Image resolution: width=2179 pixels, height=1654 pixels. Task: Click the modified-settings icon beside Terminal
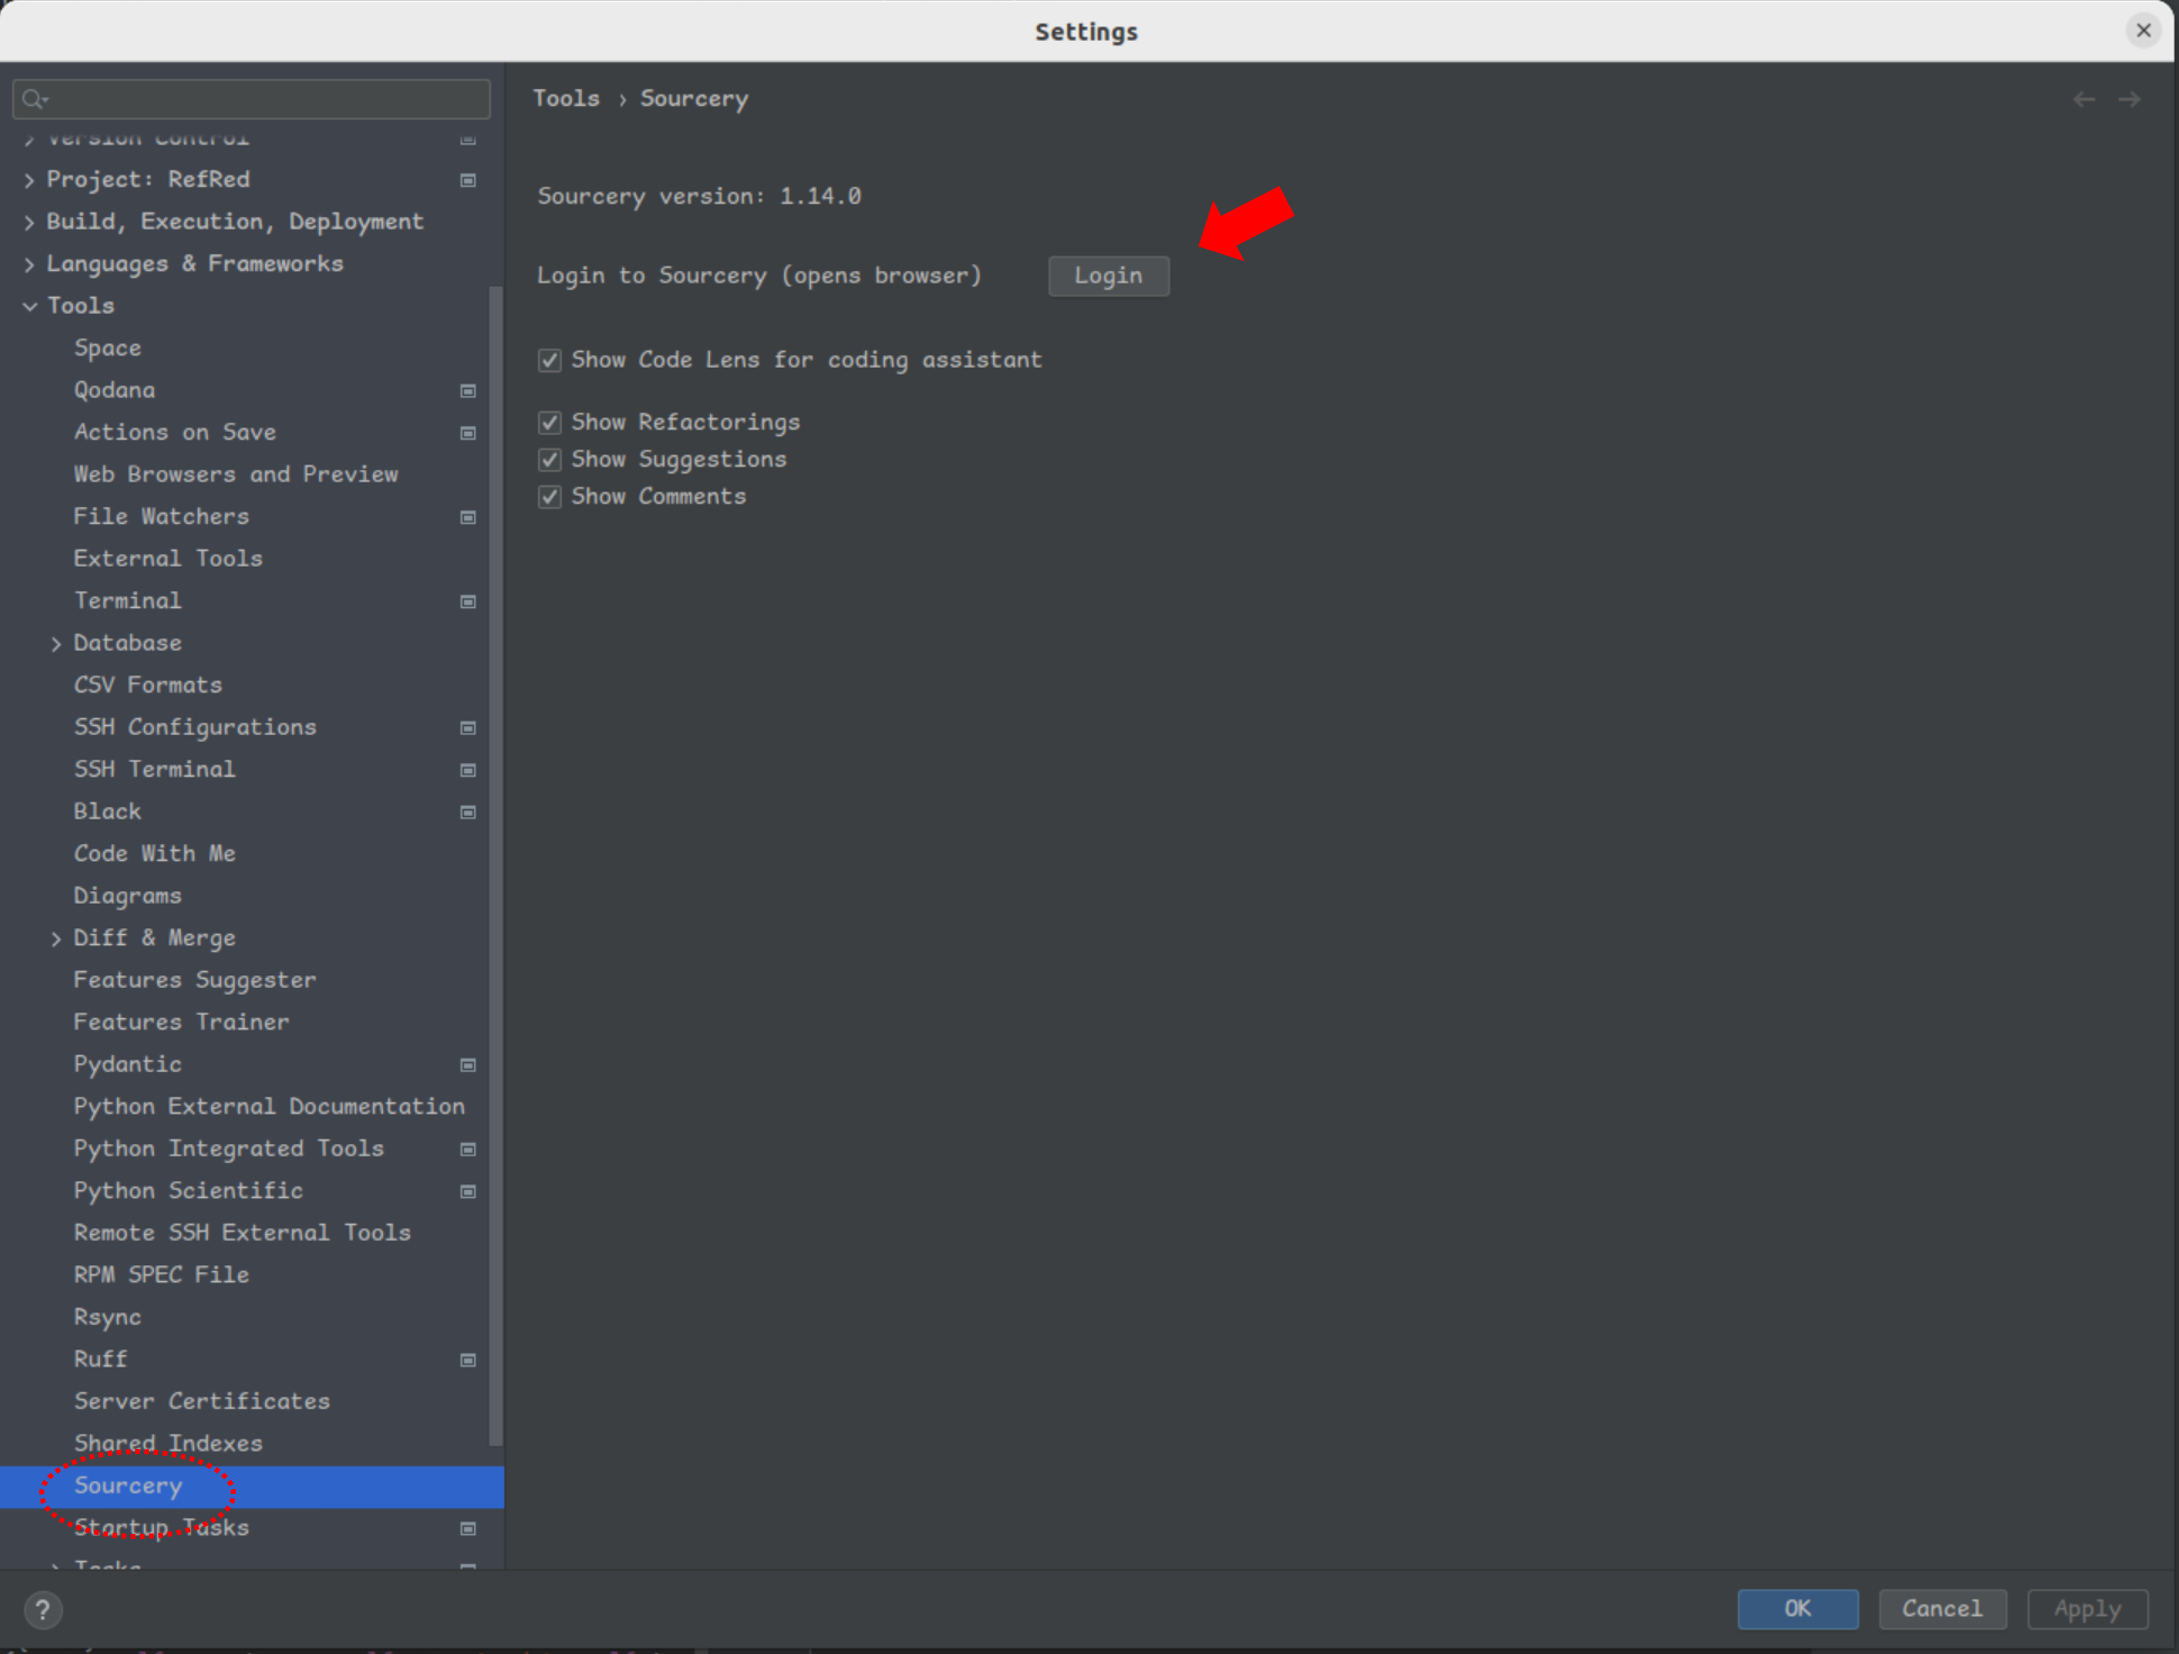[467, 601]
